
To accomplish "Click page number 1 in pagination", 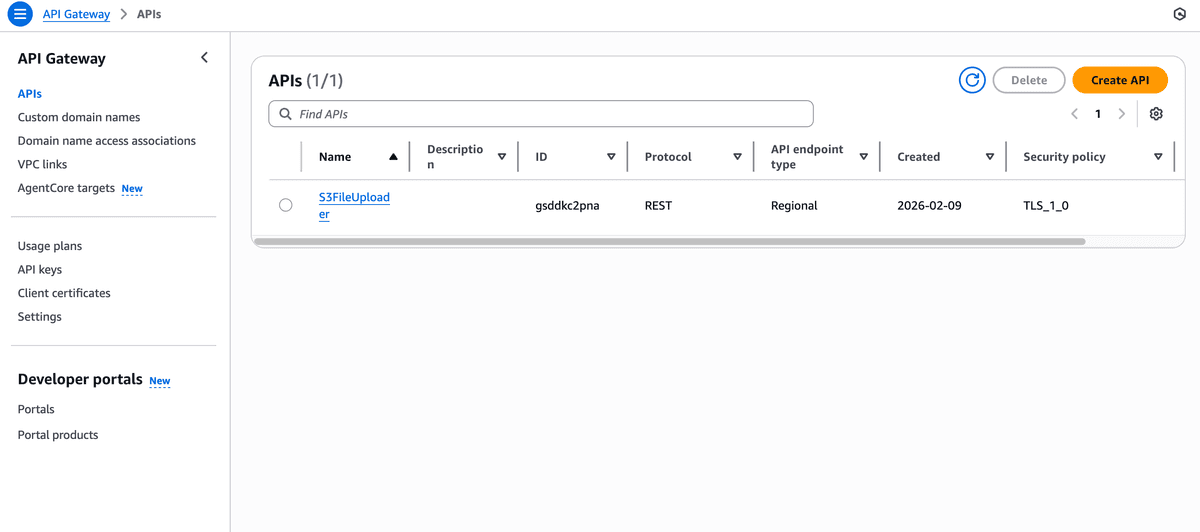I will pyautogui.click(x=1098, y=114).
